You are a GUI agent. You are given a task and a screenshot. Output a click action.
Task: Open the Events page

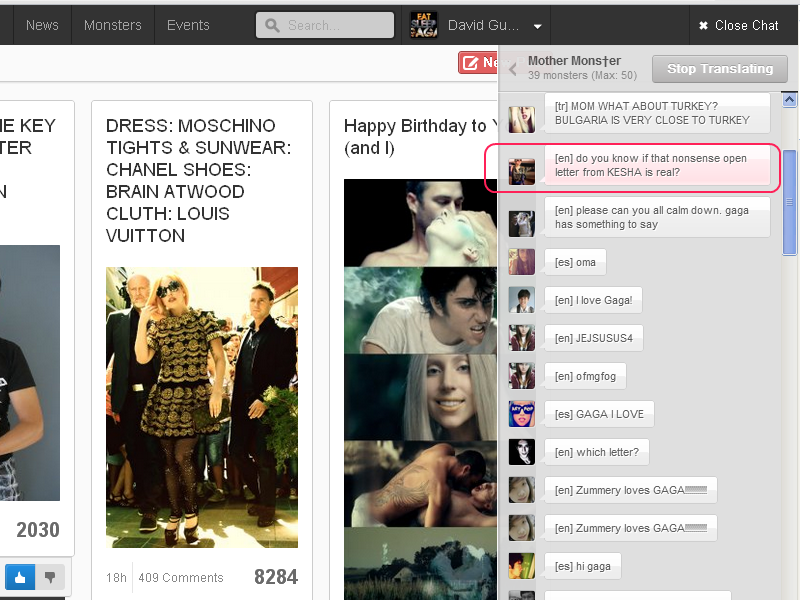(188, 25)
